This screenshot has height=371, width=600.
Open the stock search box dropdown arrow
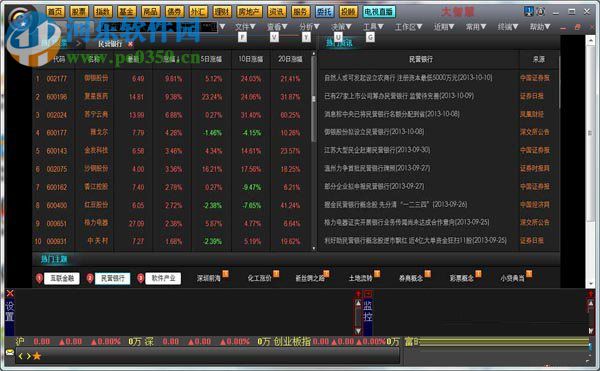(x=222, y=27)
